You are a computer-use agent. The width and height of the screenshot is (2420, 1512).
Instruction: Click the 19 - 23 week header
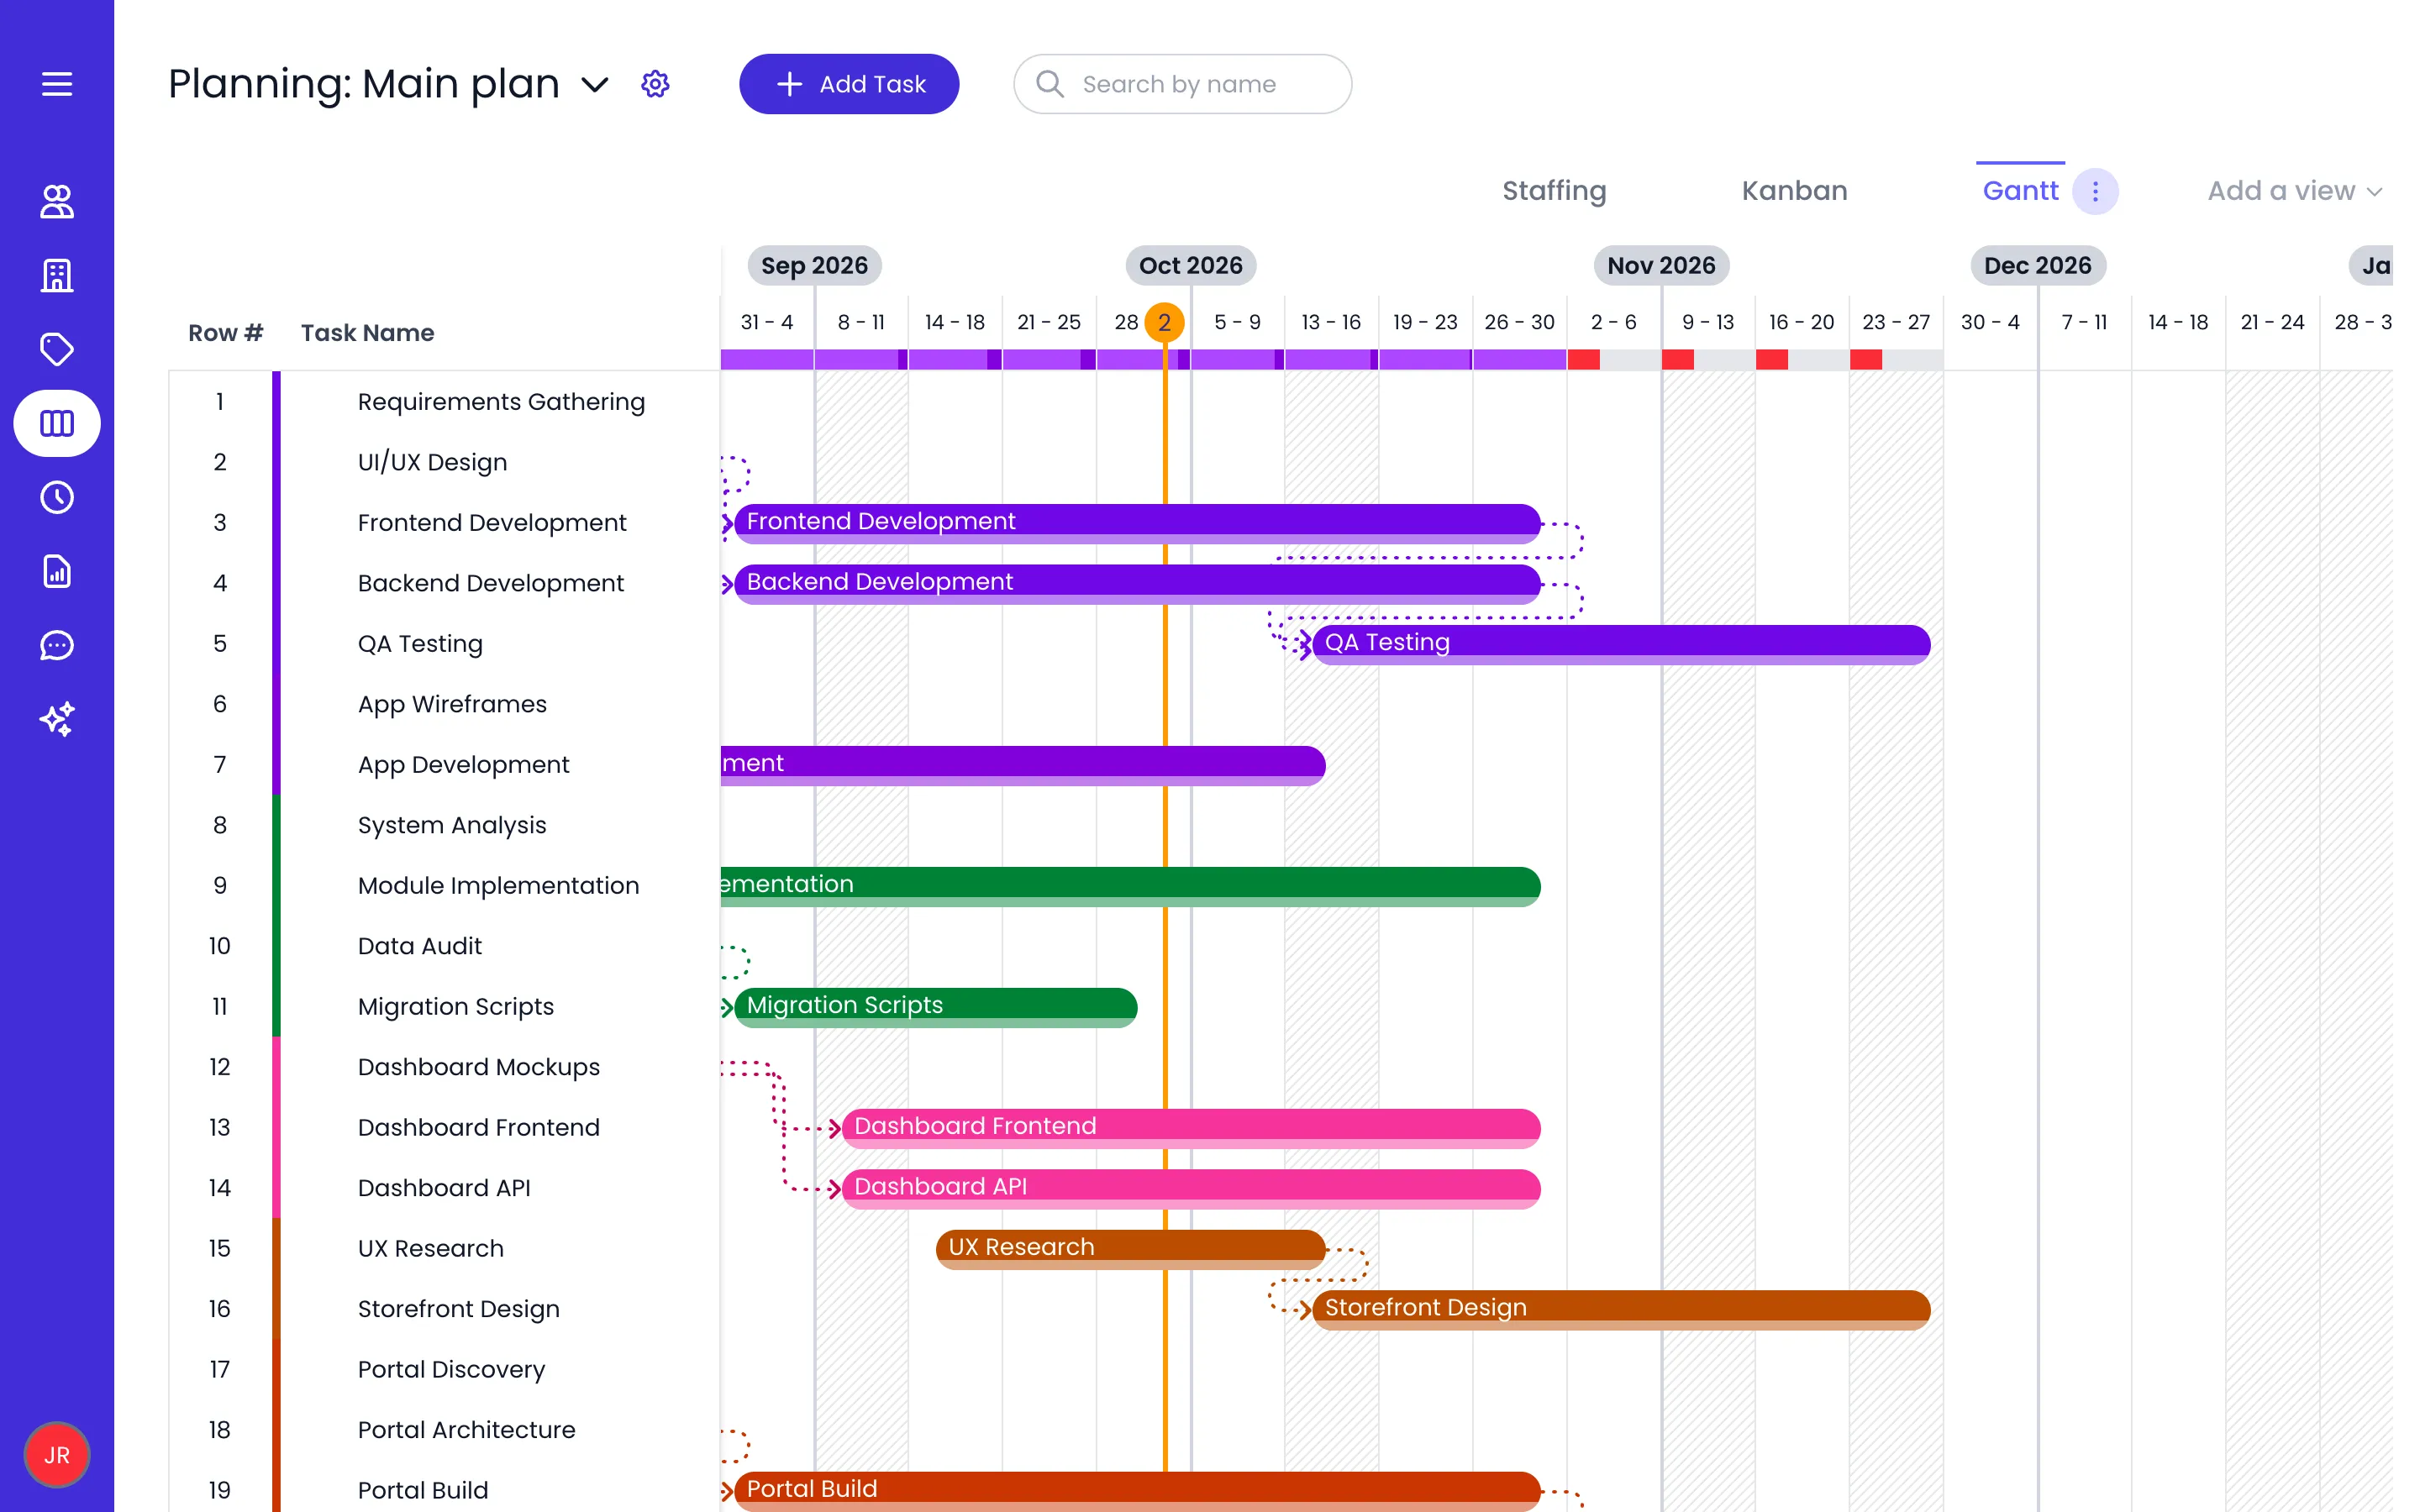(x=1425, y=322)
